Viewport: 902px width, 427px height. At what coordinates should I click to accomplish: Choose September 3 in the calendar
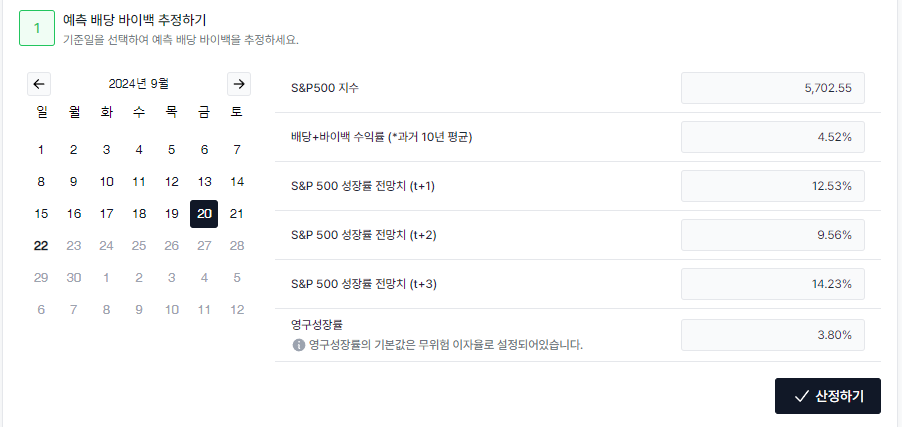point(106,150)
